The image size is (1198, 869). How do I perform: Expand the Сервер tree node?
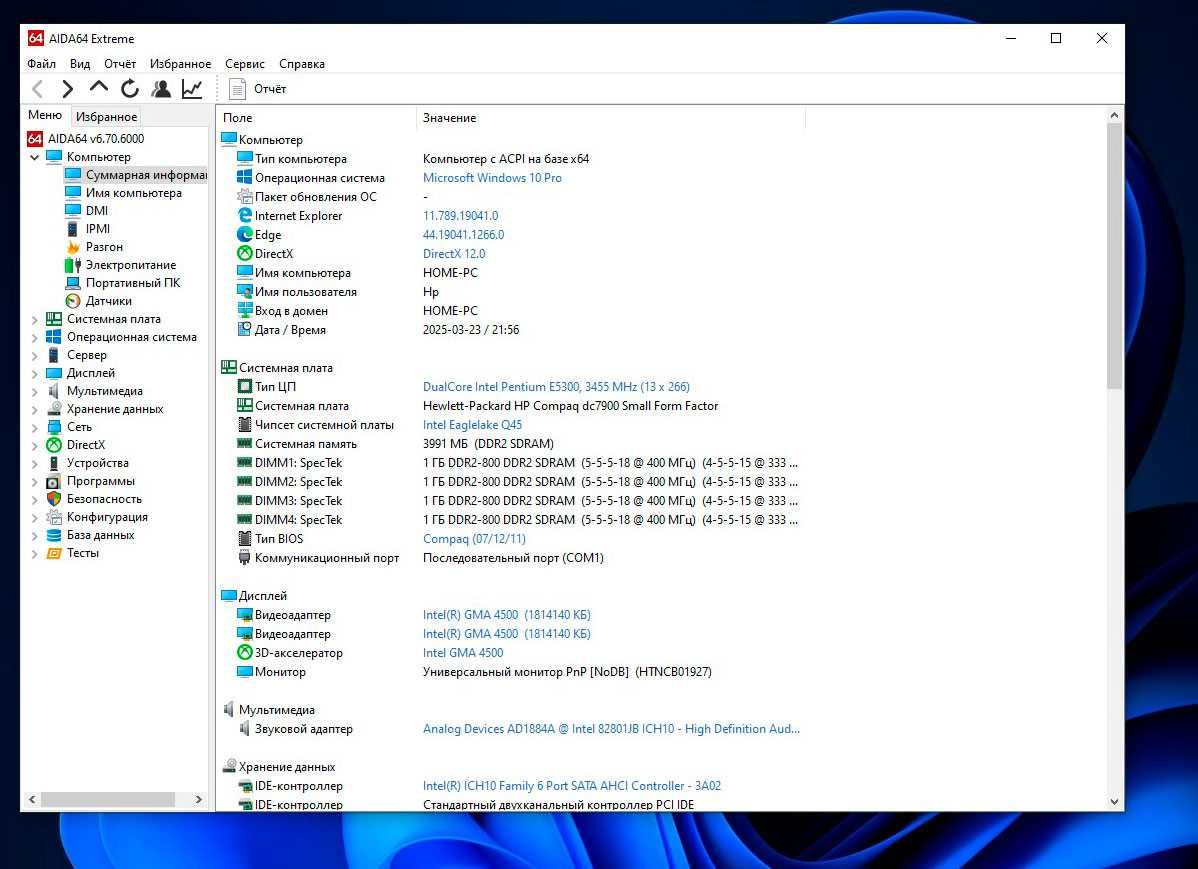[x=34, y=355]
